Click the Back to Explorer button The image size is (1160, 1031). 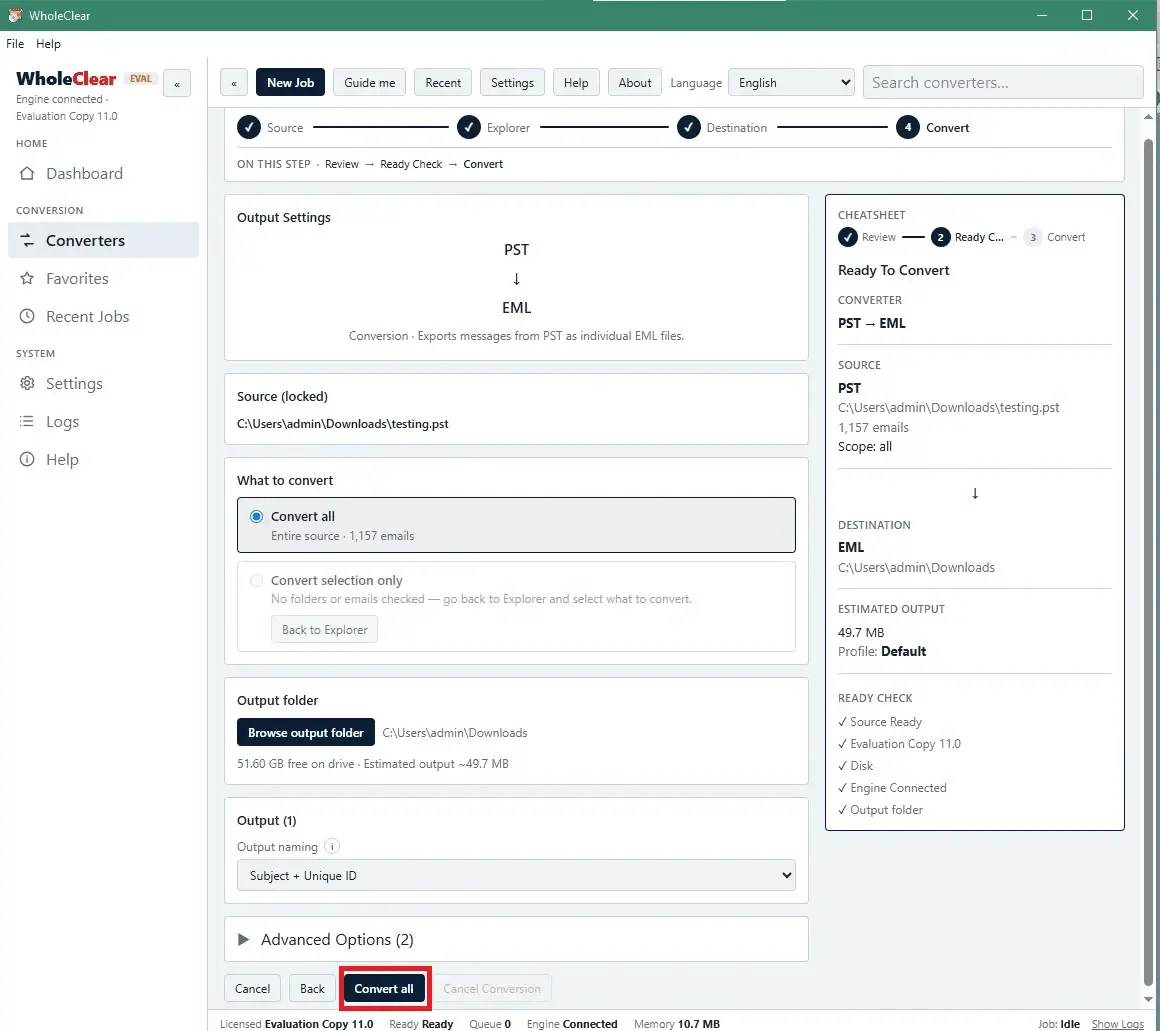tap(324, 629)
